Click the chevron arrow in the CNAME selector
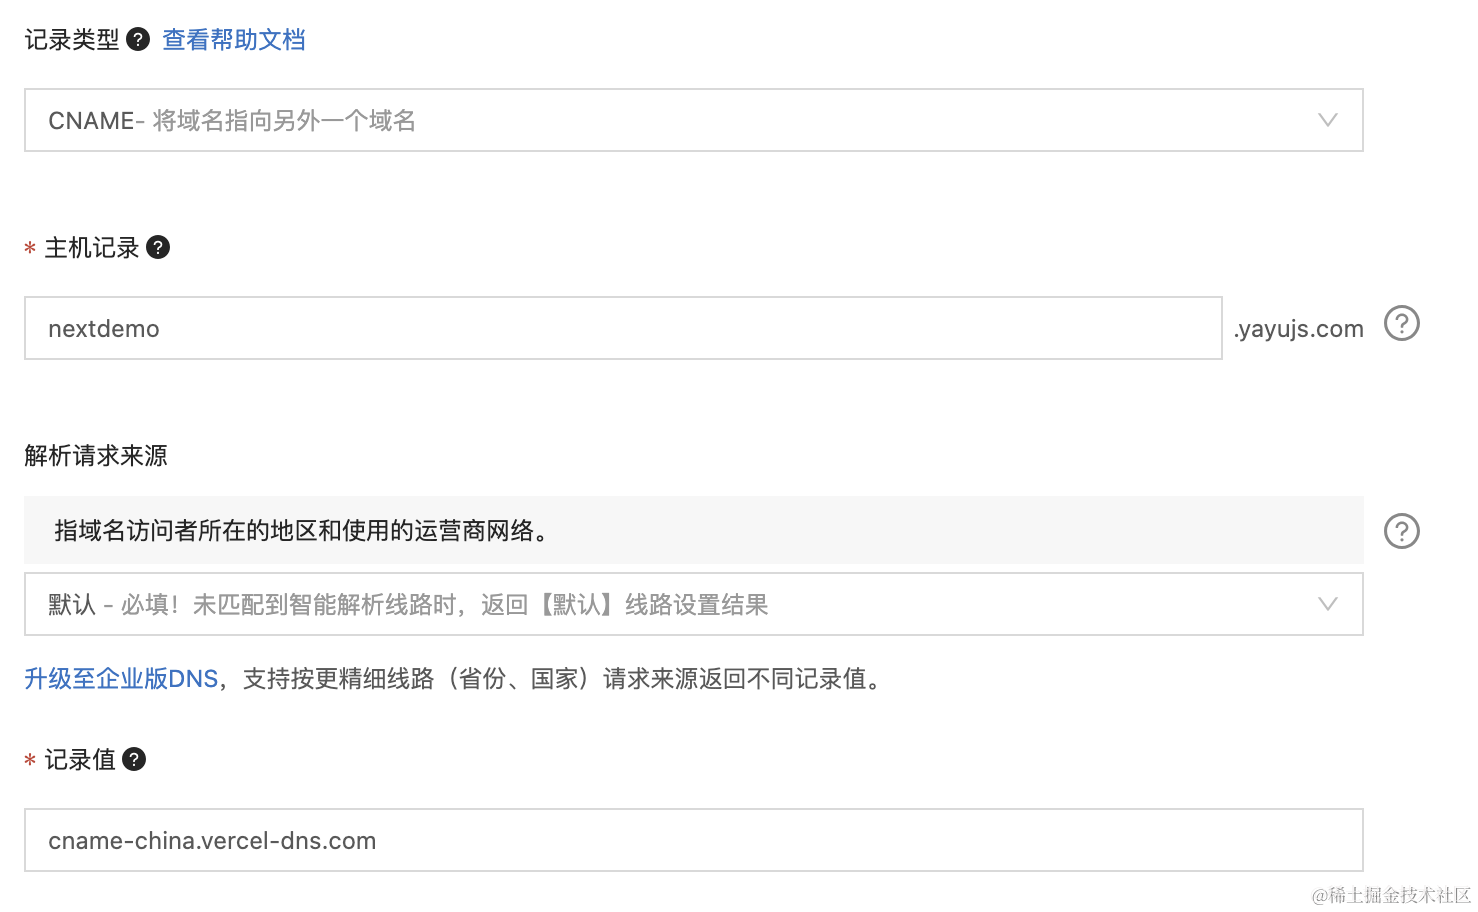The width and height of the screenshot is (1478, 912). coord(1327,120)
